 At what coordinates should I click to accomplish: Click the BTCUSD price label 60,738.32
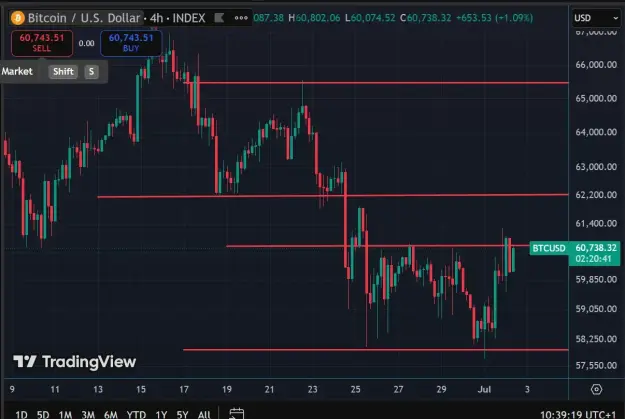point(575,253)
